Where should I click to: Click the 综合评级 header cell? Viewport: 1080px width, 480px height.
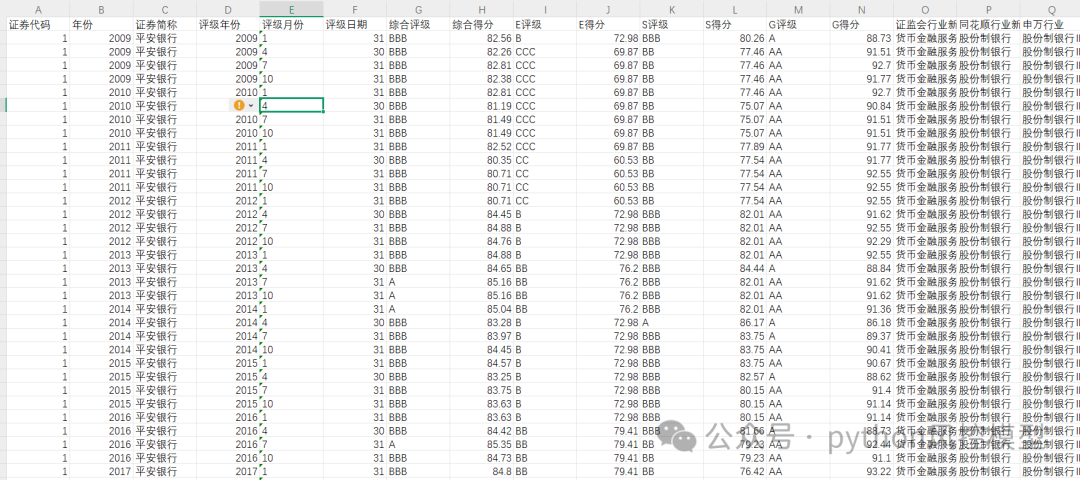pyautogui.click(x=418, y=25)
